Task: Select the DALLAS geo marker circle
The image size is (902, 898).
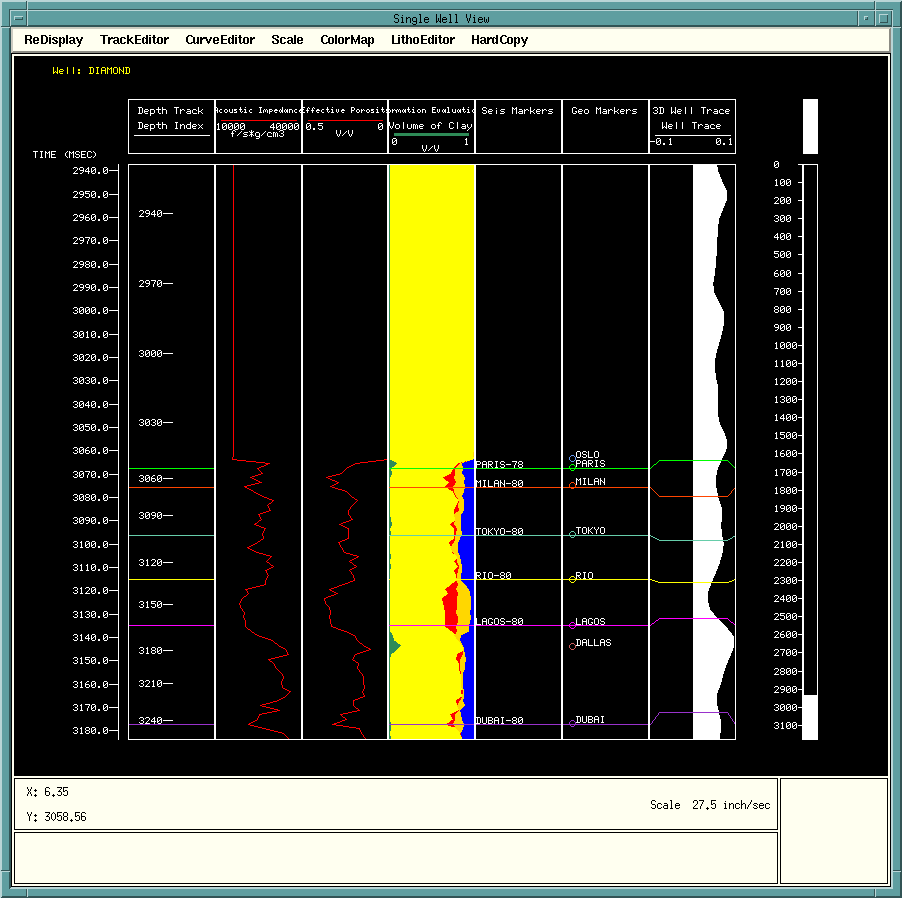Action: click(572, 646)
